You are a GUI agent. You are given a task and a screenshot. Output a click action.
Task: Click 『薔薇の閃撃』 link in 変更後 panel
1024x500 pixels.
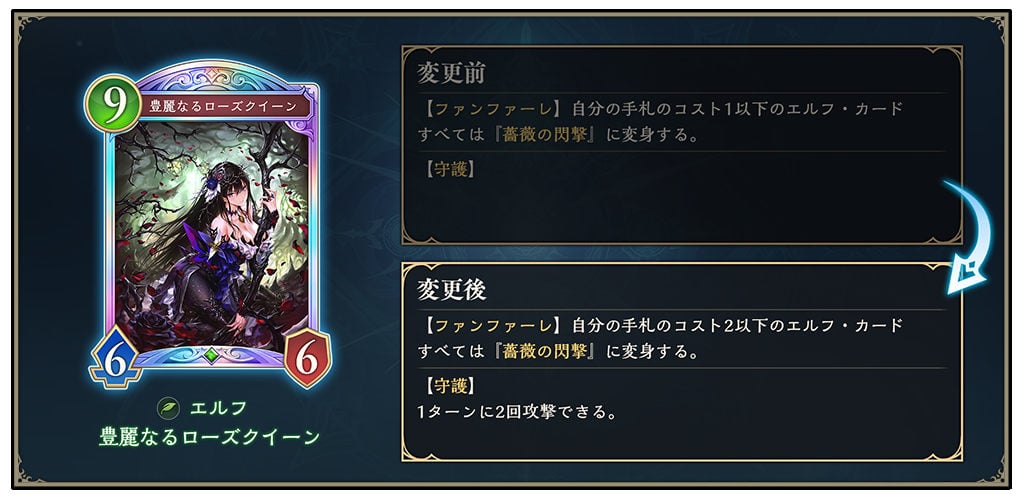point(547,353)
